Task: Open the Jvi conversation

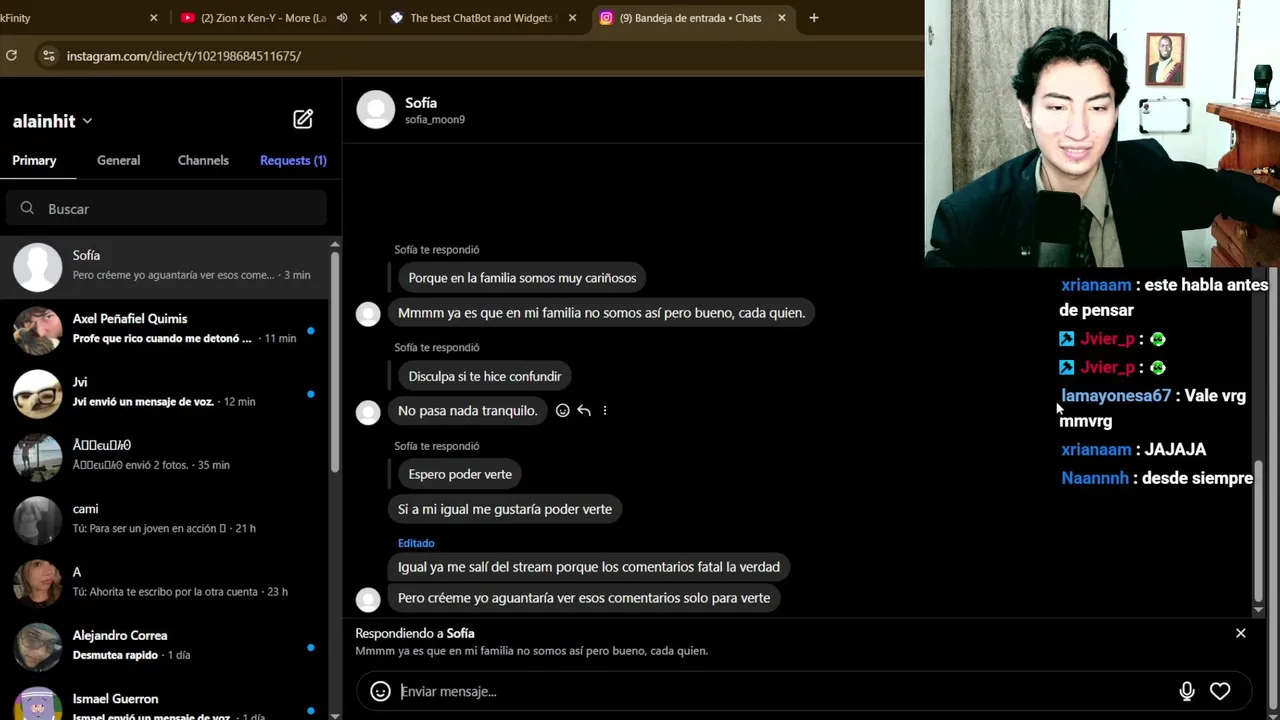Action: pos(164,392)
